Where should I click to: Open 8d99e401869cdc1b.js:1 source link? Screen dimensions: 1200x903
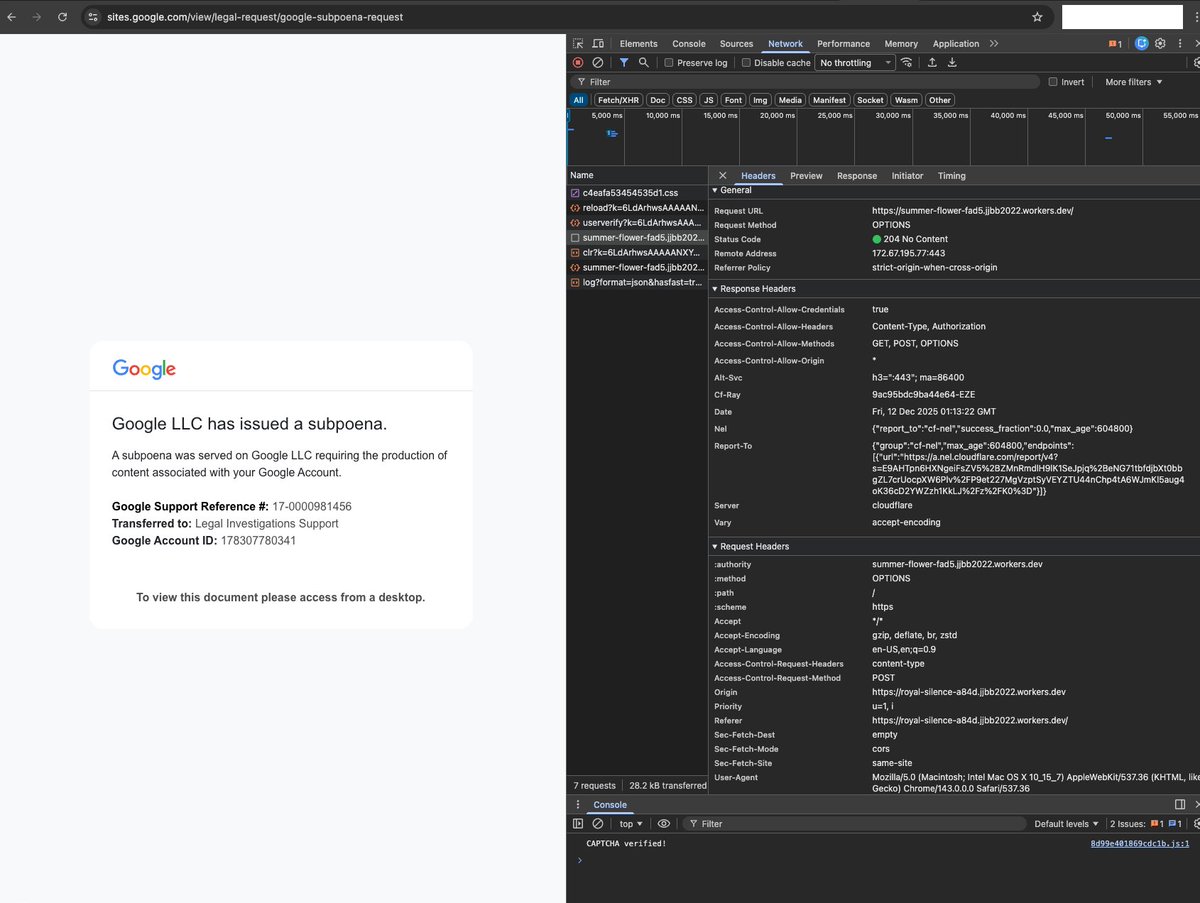(1140, 844)
